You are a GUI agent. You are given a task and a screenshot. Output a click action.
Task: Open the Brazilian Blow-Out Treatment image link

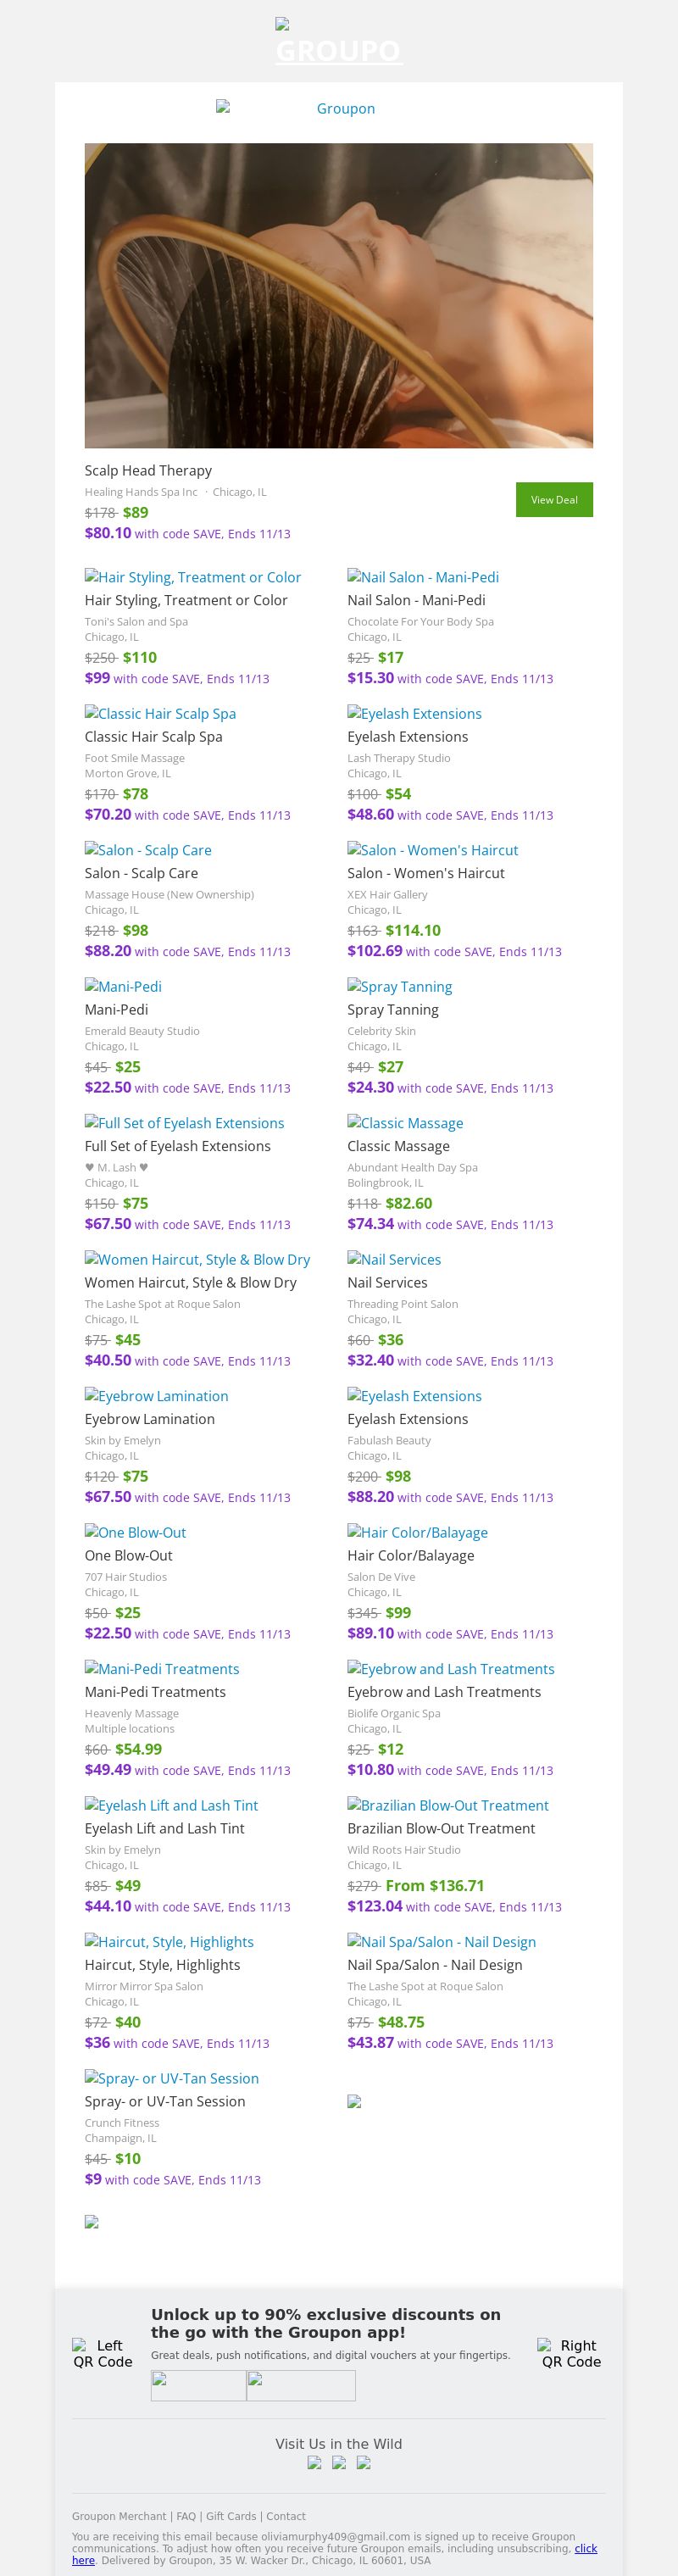[x=448, y=1805]
